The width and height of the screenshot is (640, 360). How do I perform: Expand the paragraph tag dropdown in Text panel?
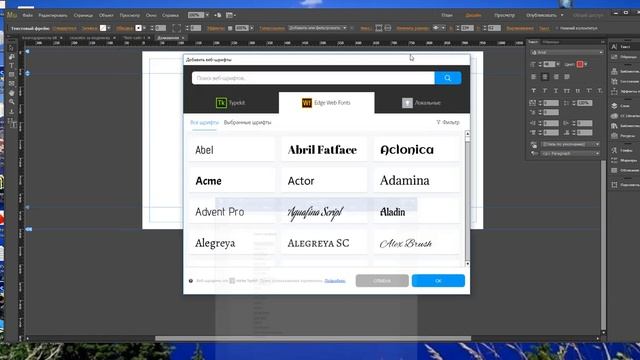(597, 153)
